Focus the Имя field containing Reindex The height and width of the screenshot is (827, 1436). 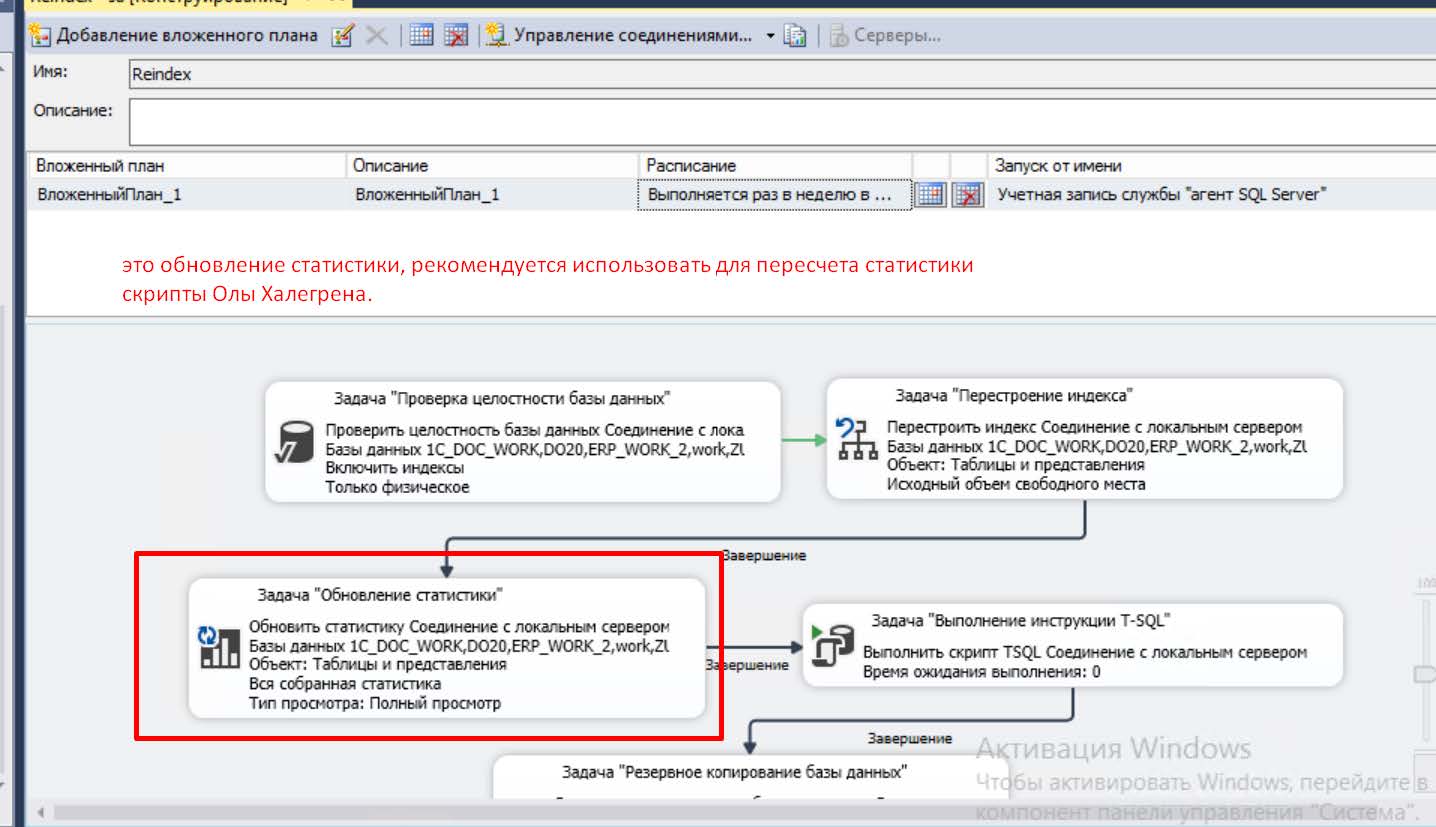click(782, 74)
